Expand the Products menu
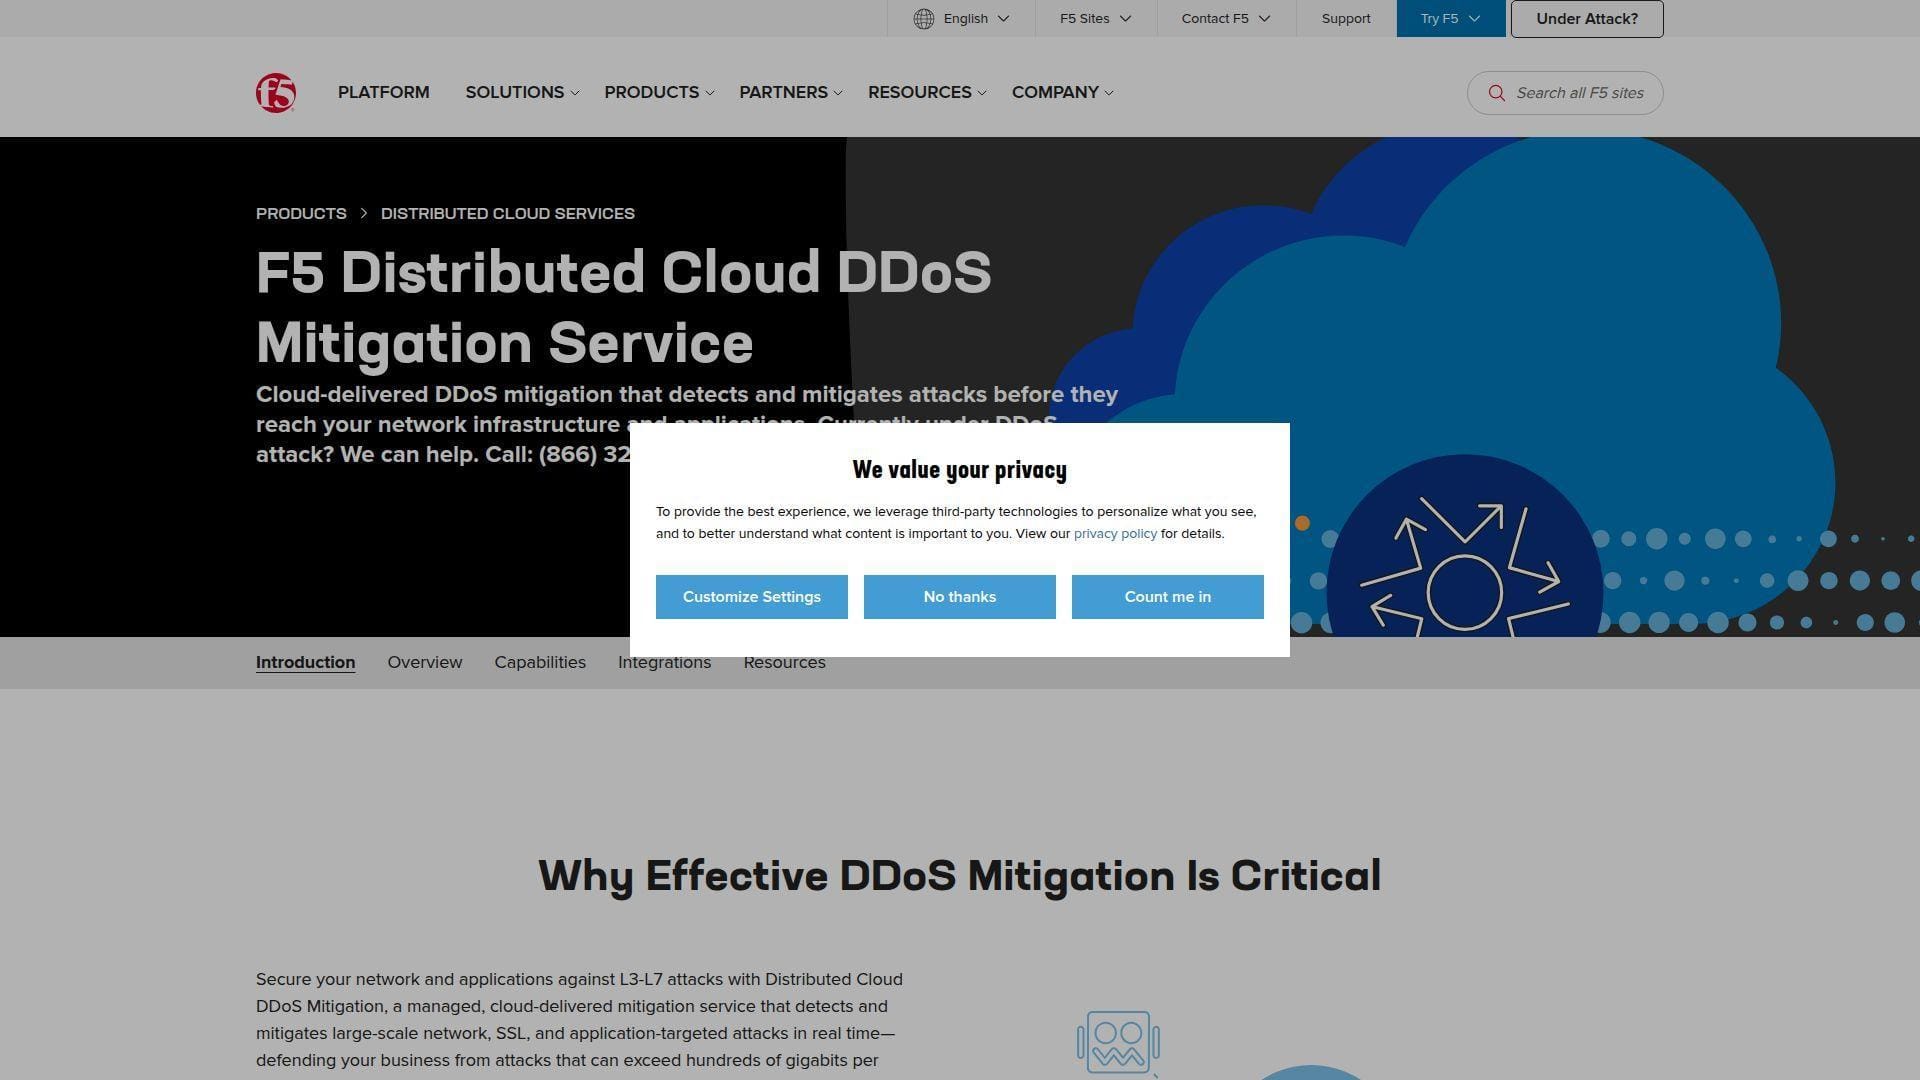 pyautogui.click(x=659, y=92)
